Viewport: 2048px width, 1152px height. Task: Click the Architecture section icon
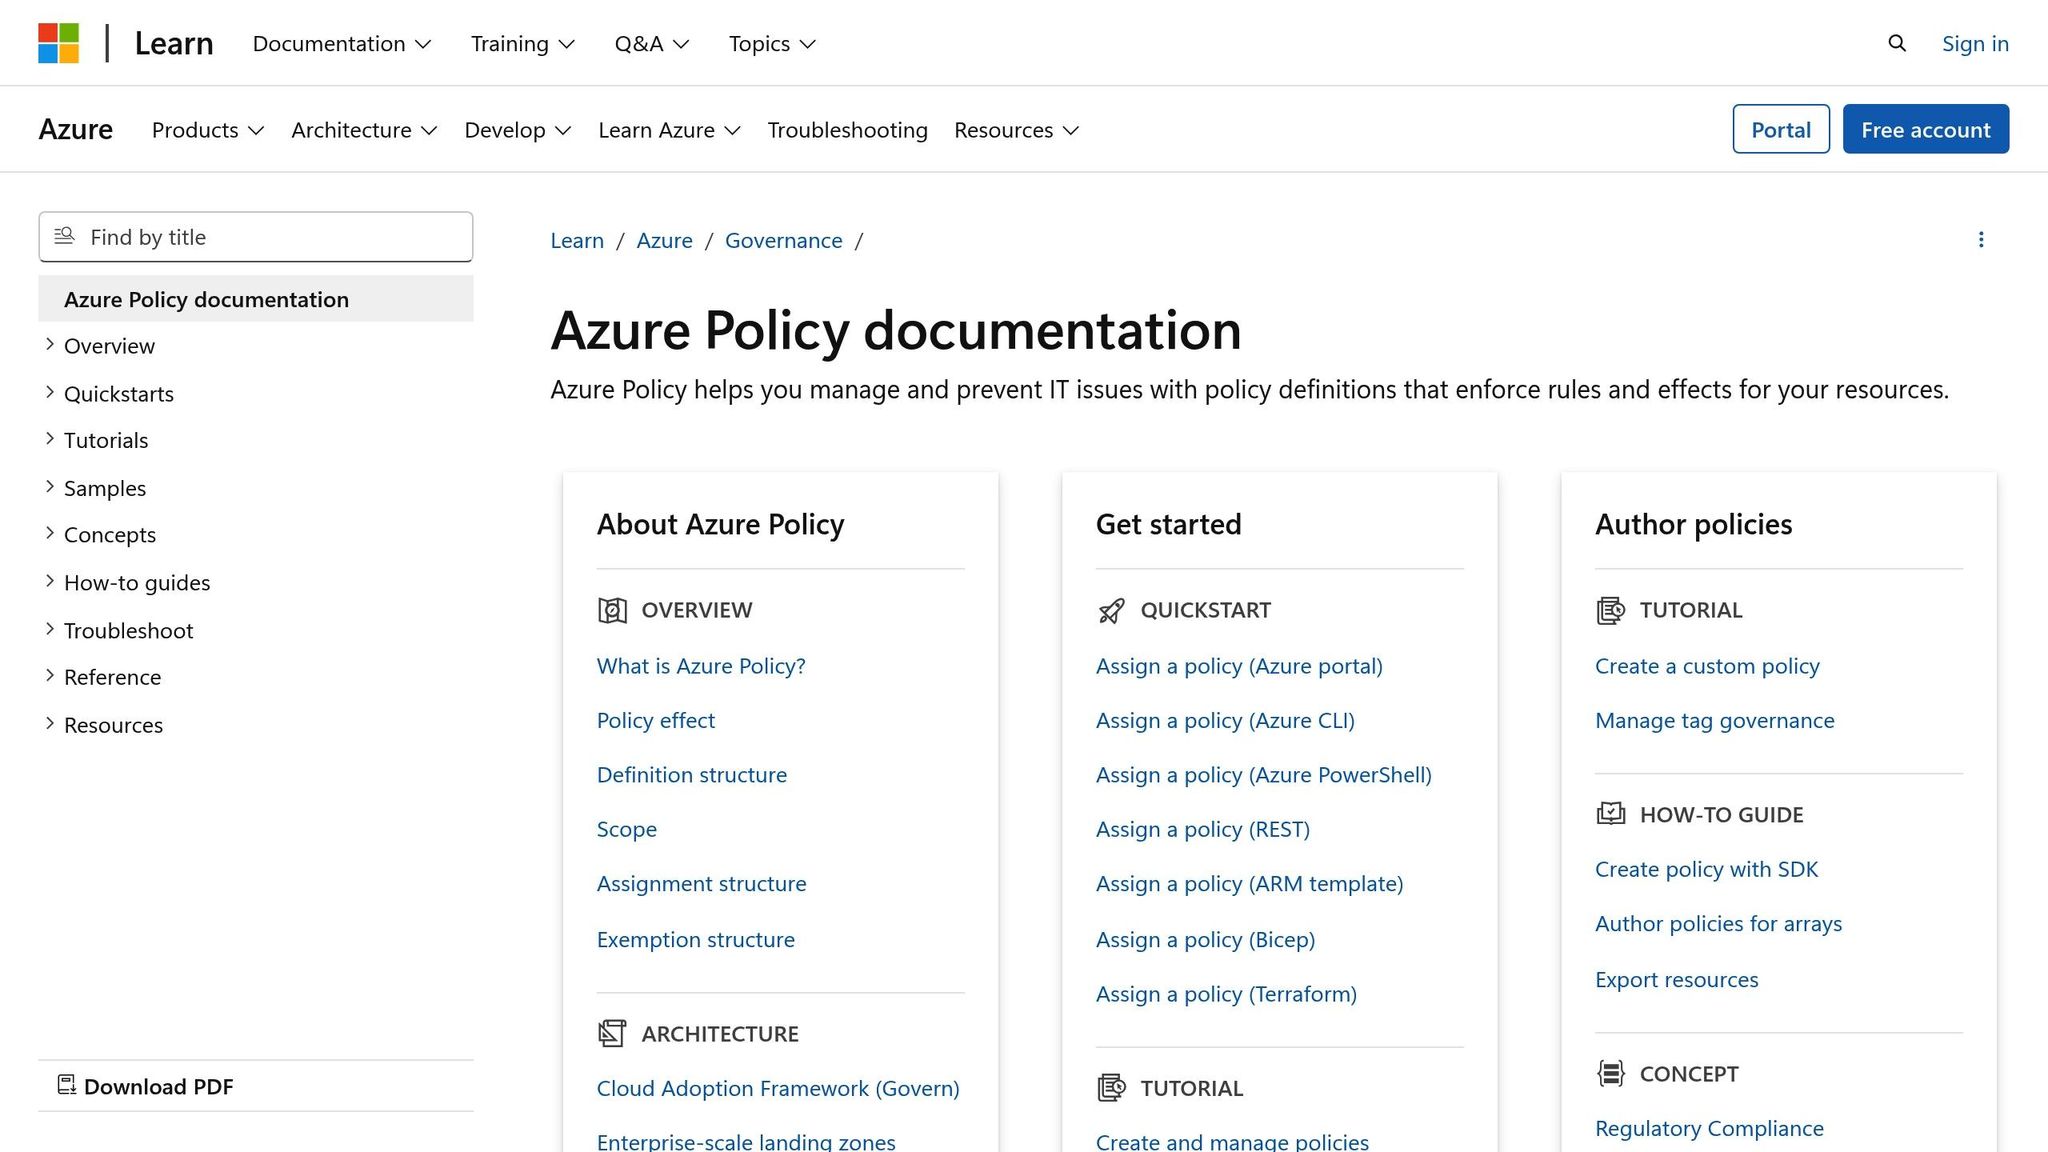(x=611, y=1033)
